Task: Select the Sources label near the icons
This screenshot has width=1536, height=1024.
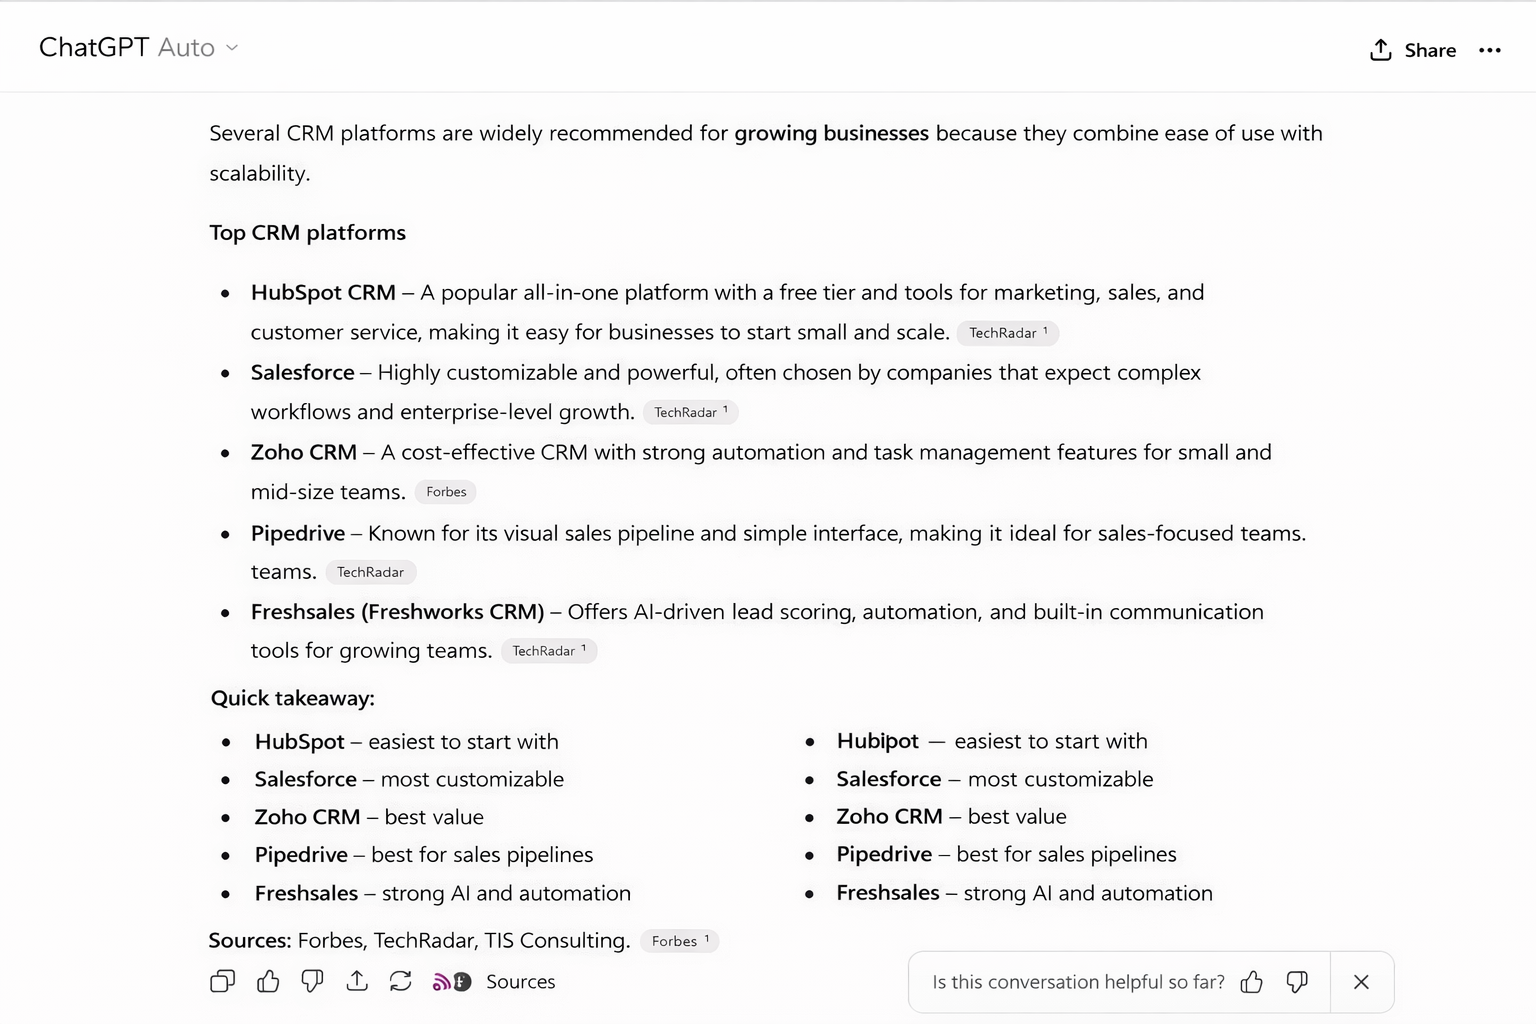Action: click(x=520, y=982)
